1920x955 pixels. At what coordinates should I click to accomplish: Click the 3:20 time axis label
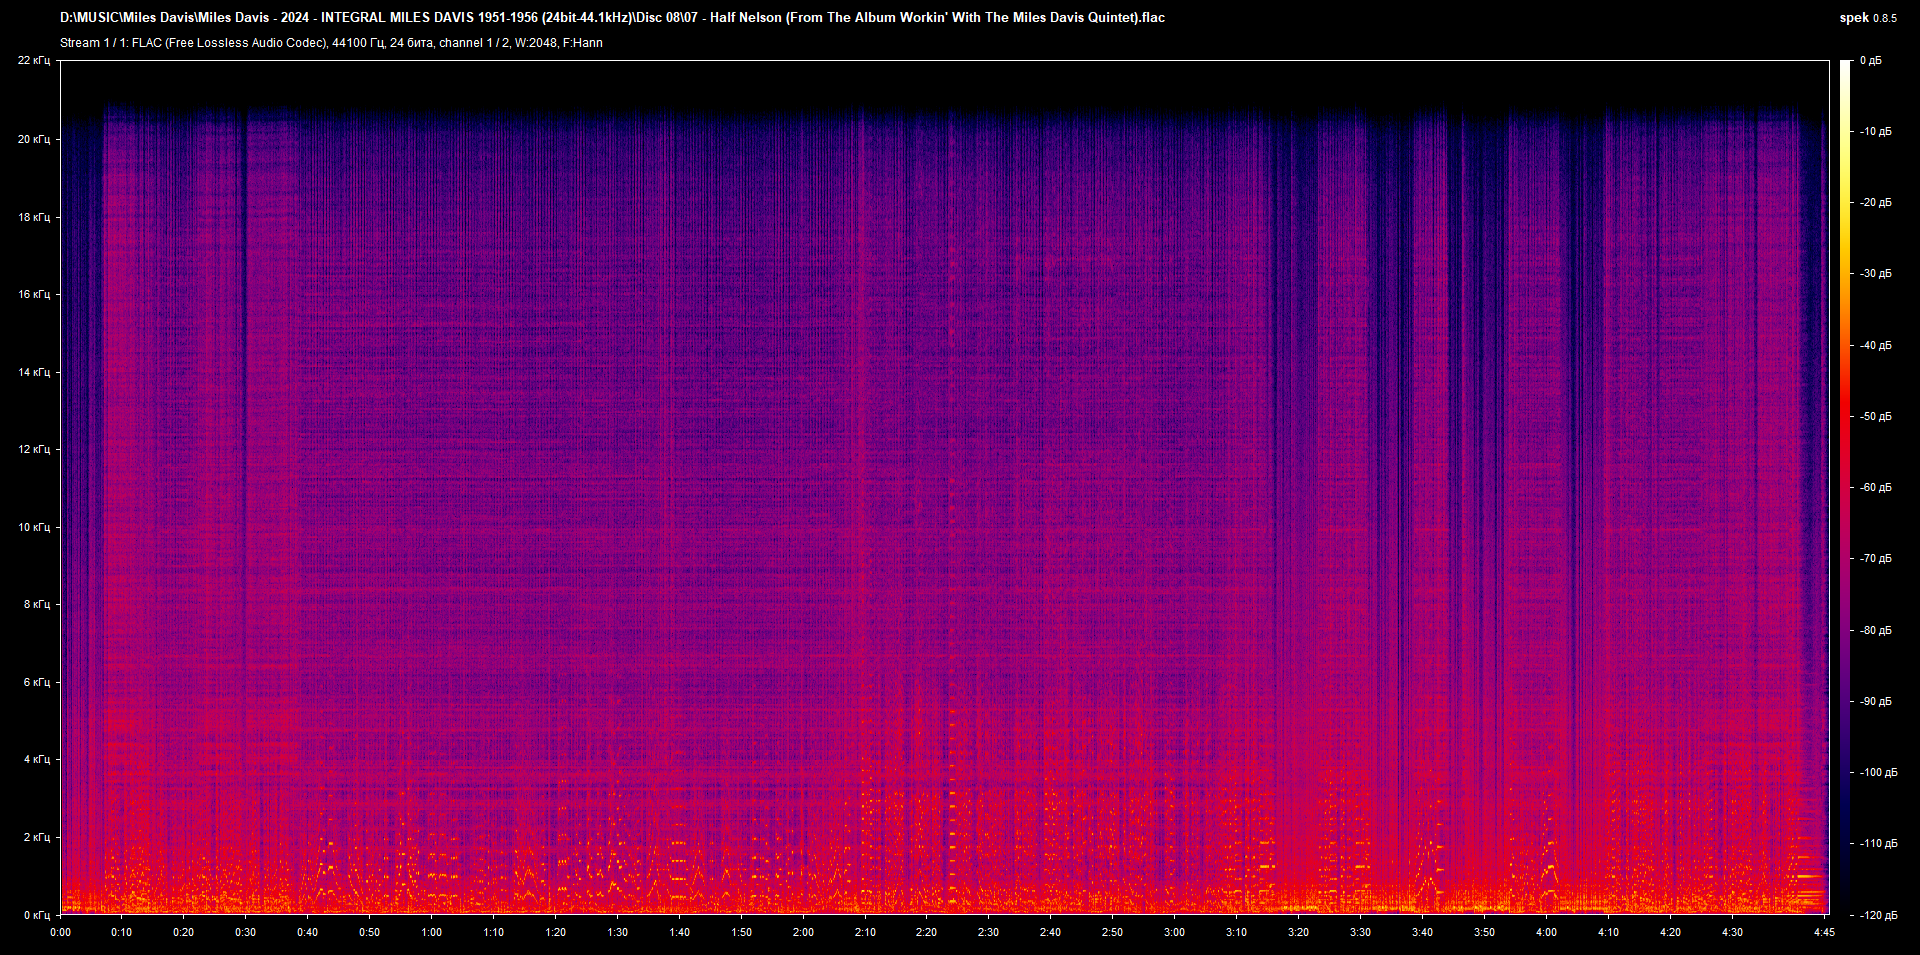1298,932
